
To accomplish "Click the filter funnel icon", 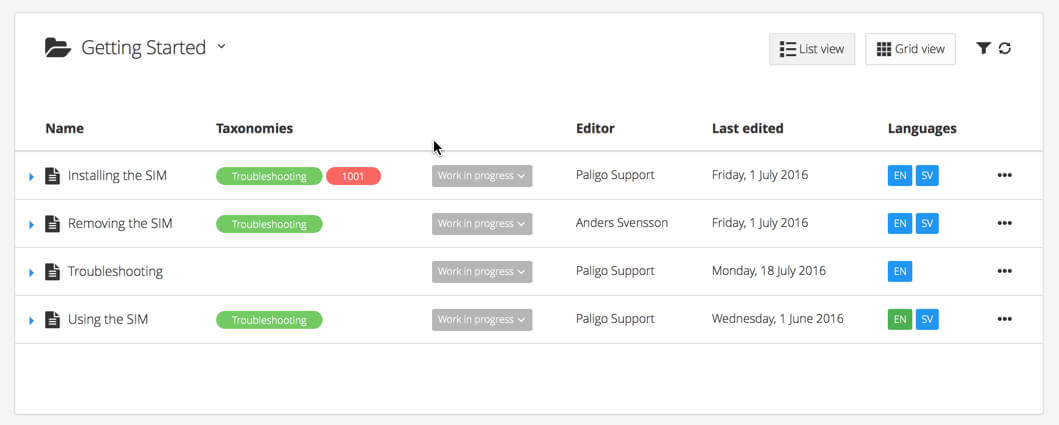I will click(983, 48).
